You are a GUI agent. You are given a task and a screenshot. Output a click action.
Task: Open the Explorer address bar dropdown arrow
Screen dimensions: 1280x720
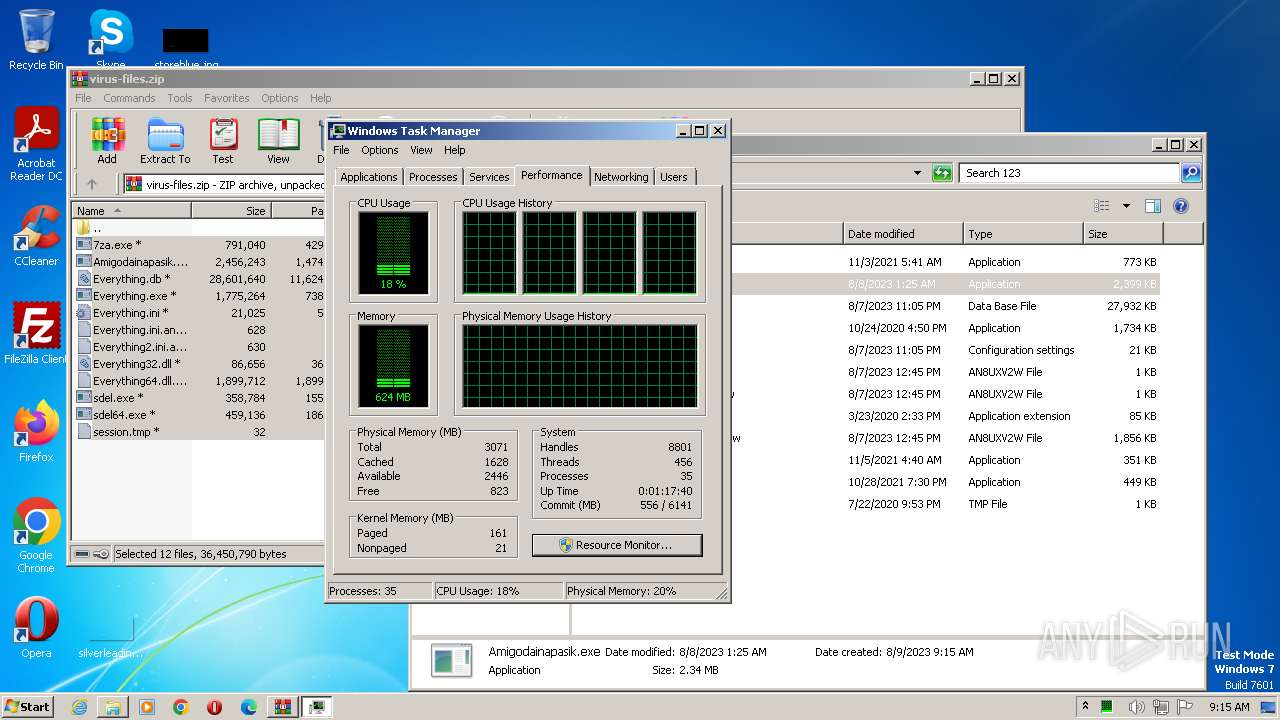917,173
